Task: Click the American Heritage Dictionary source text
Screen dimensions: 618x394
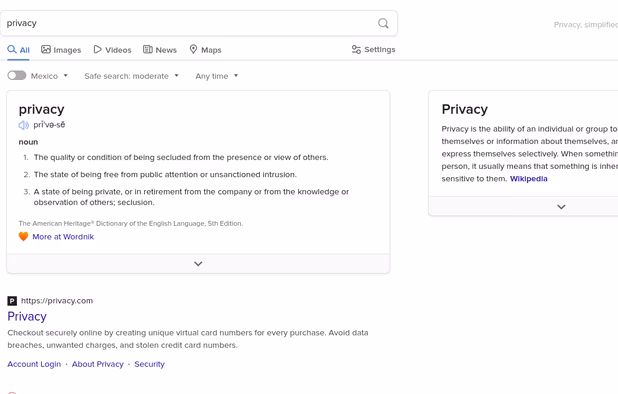Action: click(x=131, y=223)
